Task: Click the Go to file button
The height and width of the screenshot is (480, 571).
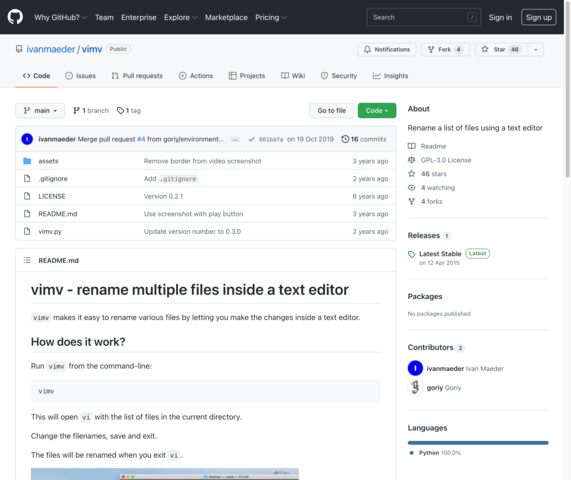Action: 331,110
